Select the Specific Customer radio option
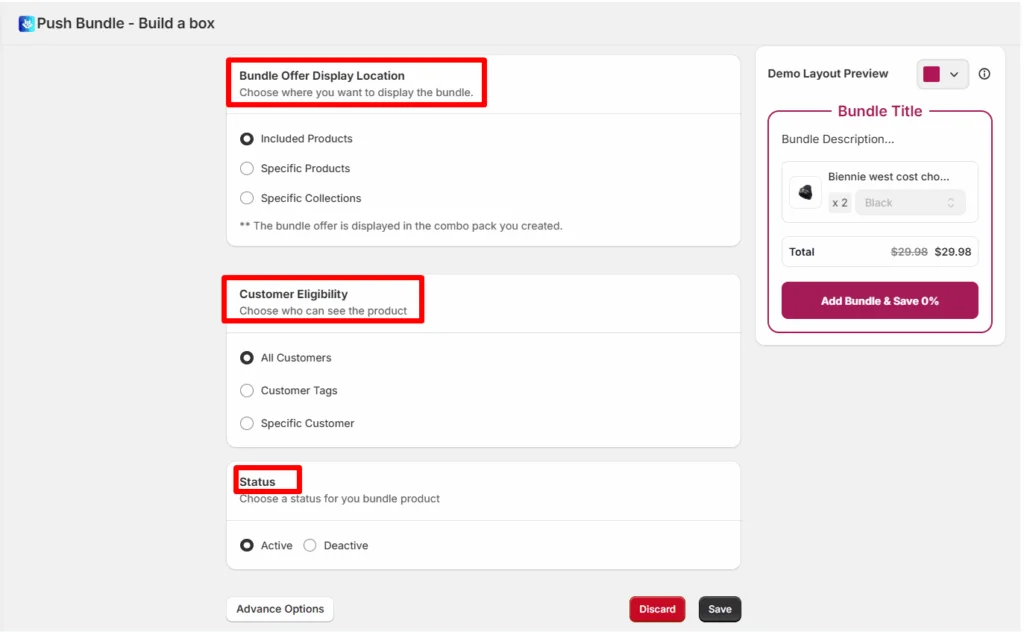Viewport: 1024px width, 632px height. click(x=246, y=423)
